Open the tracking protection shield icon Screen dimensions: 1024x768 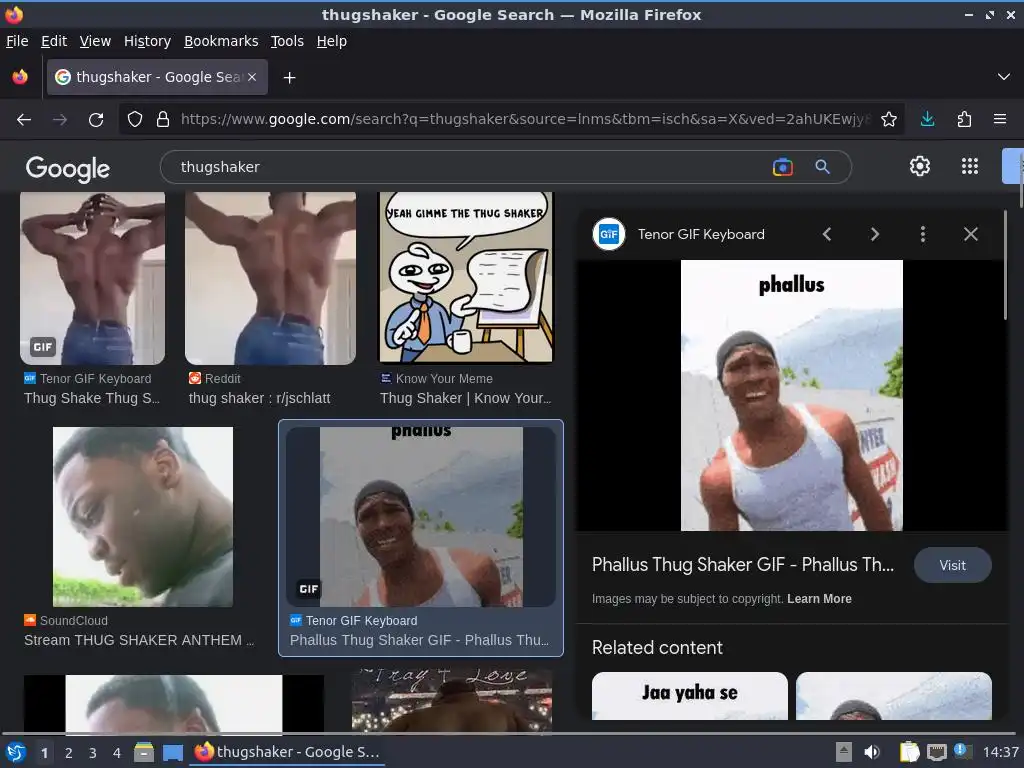(135, 120)
